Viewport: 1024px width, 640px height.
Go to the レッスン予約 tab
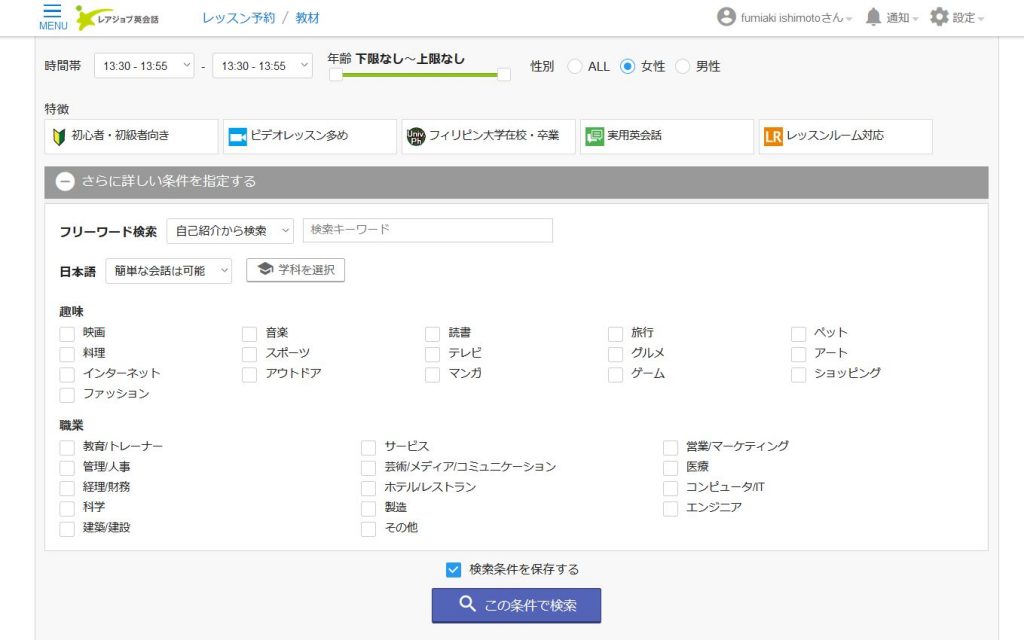point(238,18)
